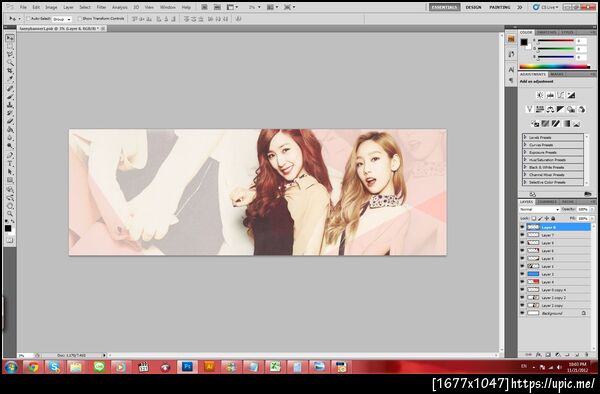
Task: Delete layer using trash icon in Layers panel
Action: pyautogui.click(x=586, y=355)
